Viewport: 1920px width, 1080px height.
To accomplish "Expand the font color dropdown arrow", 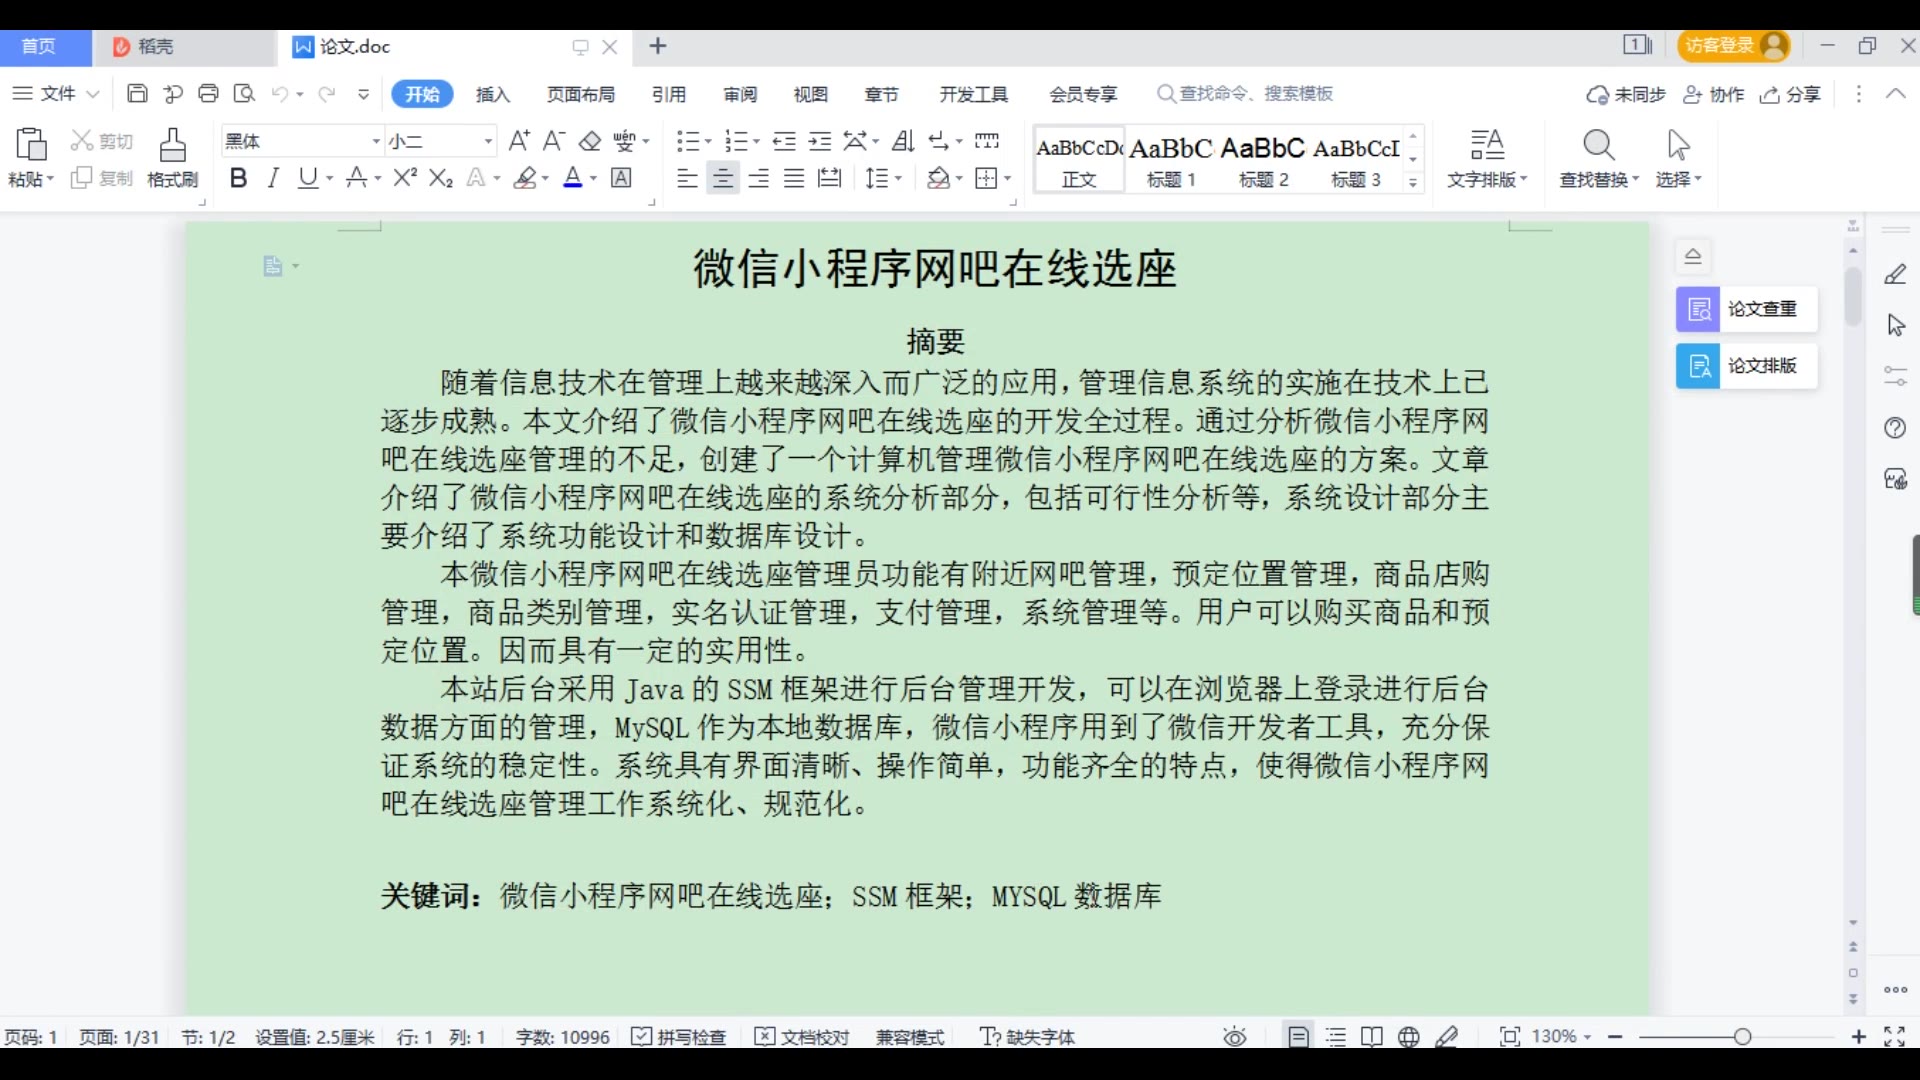I will (593, 178).
